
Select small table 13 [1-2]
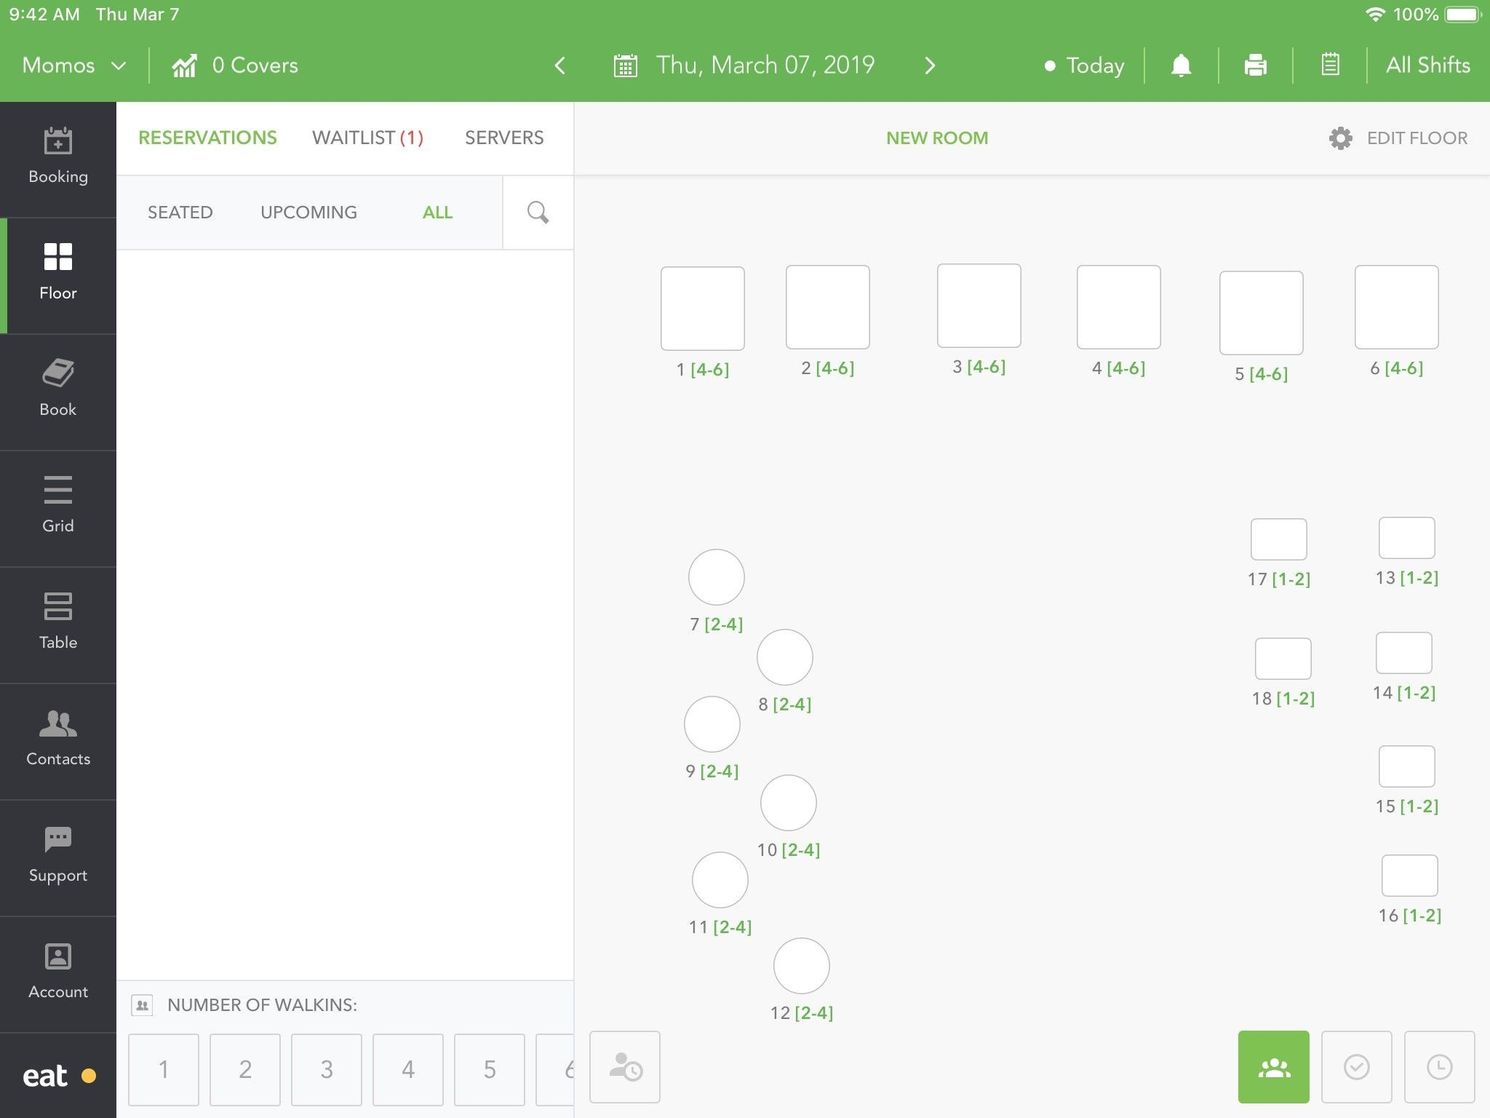coord(1407,538)
